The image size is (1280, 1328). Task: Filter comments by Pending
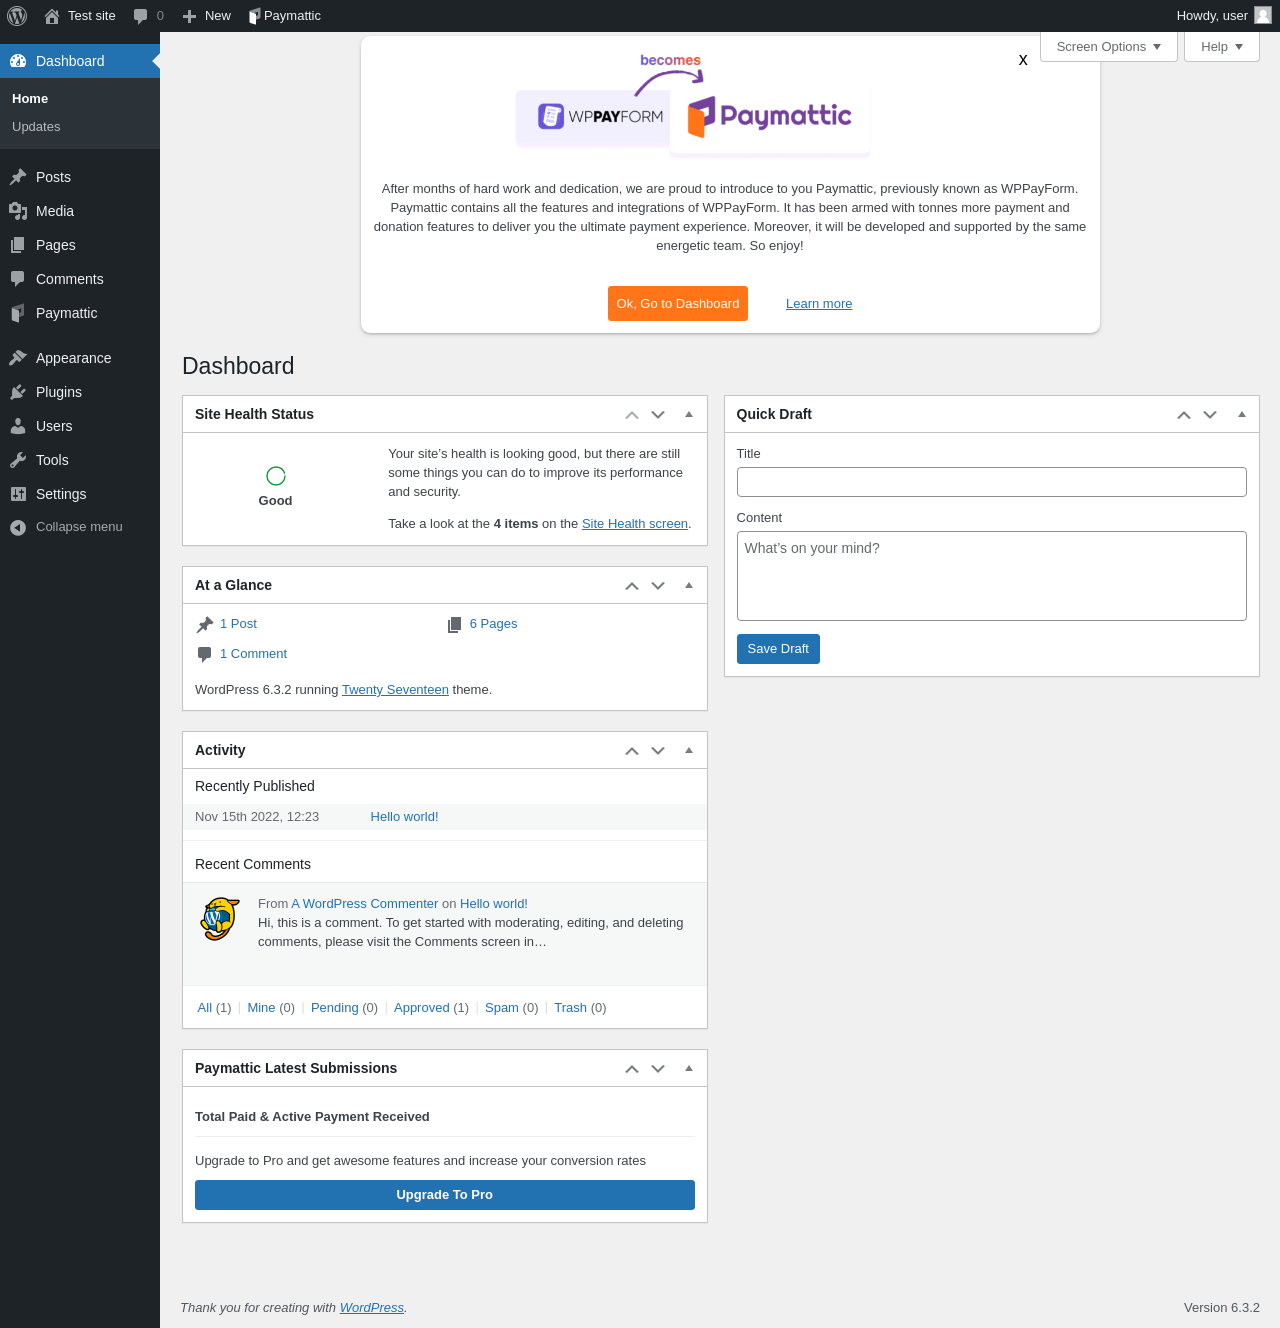[x=334, y=1008]
